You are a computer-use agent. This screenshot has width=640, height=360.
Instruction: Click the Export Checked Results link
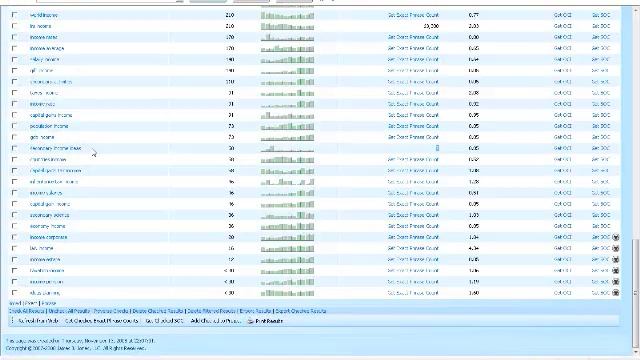(x=301, y=311)
